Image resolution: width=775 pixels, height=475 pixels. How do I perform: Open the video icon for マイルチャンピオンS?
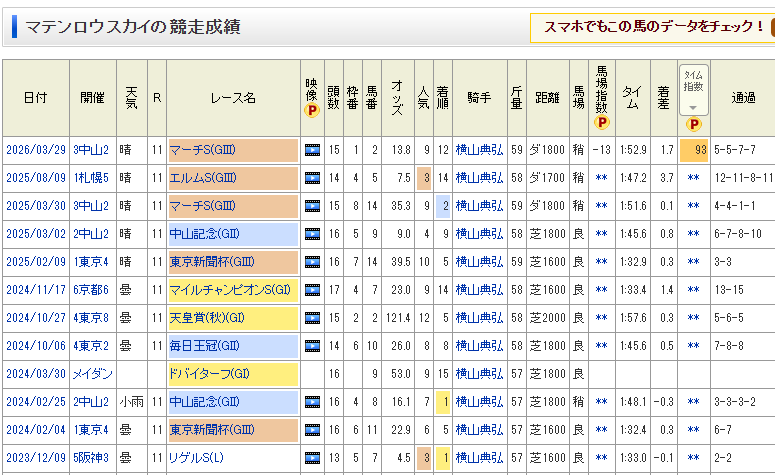[x=312, y=290]
